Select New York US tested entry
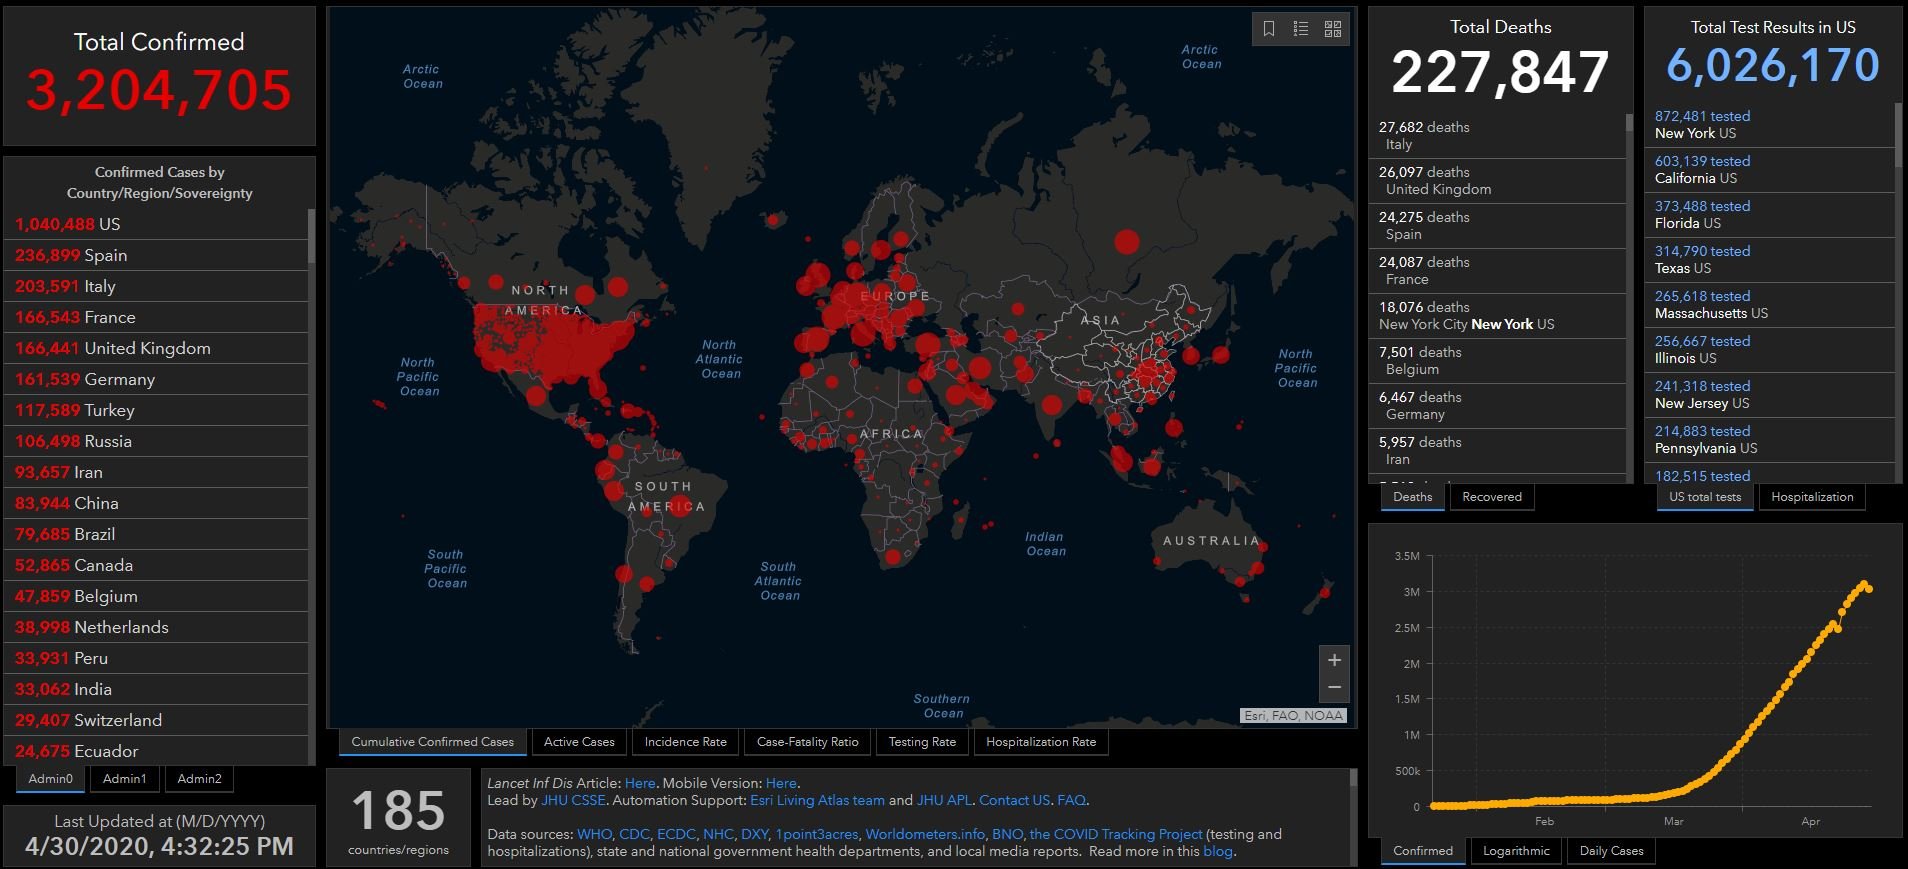The image size is (1908, 869). coord(1770,124)
